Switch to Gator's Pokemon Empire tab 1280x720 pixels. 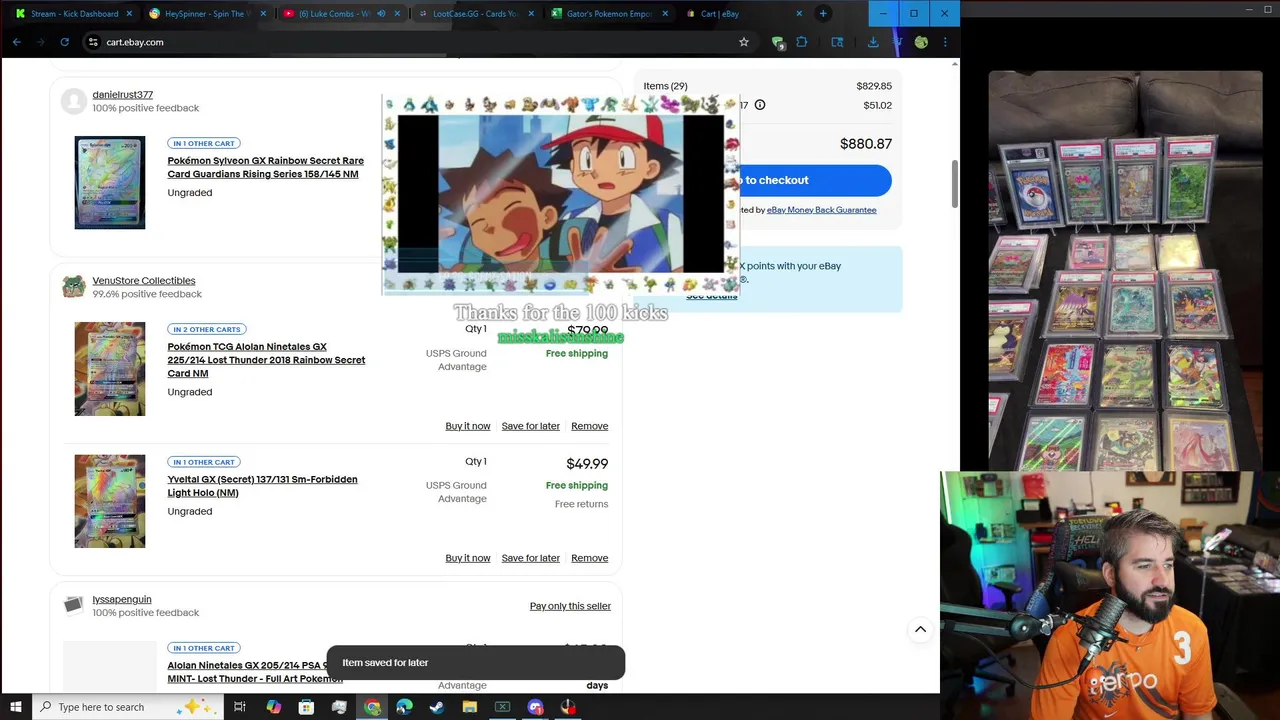(x=608, y=14)
